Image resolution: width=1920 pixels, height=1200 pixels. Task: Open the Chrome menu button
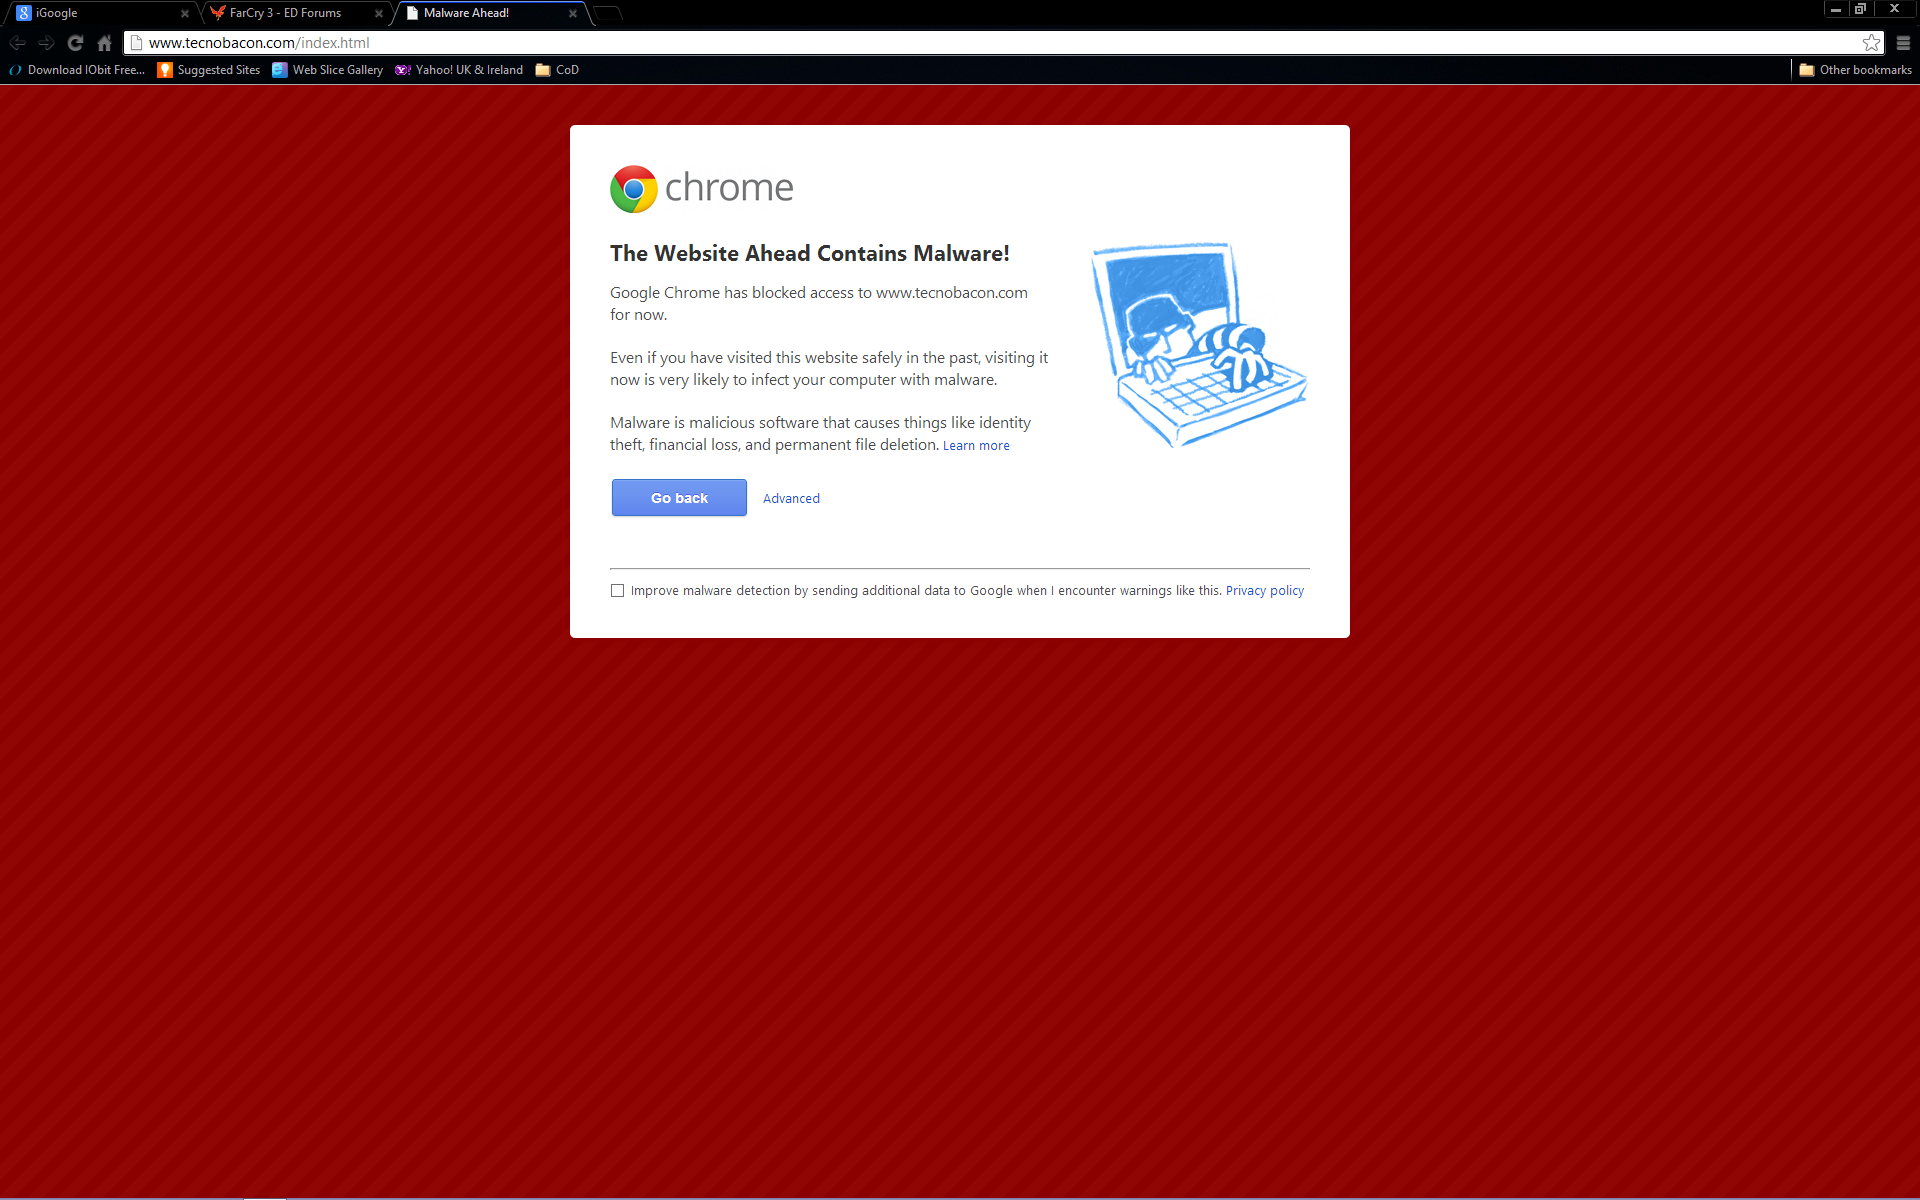tap(1903, 43)
